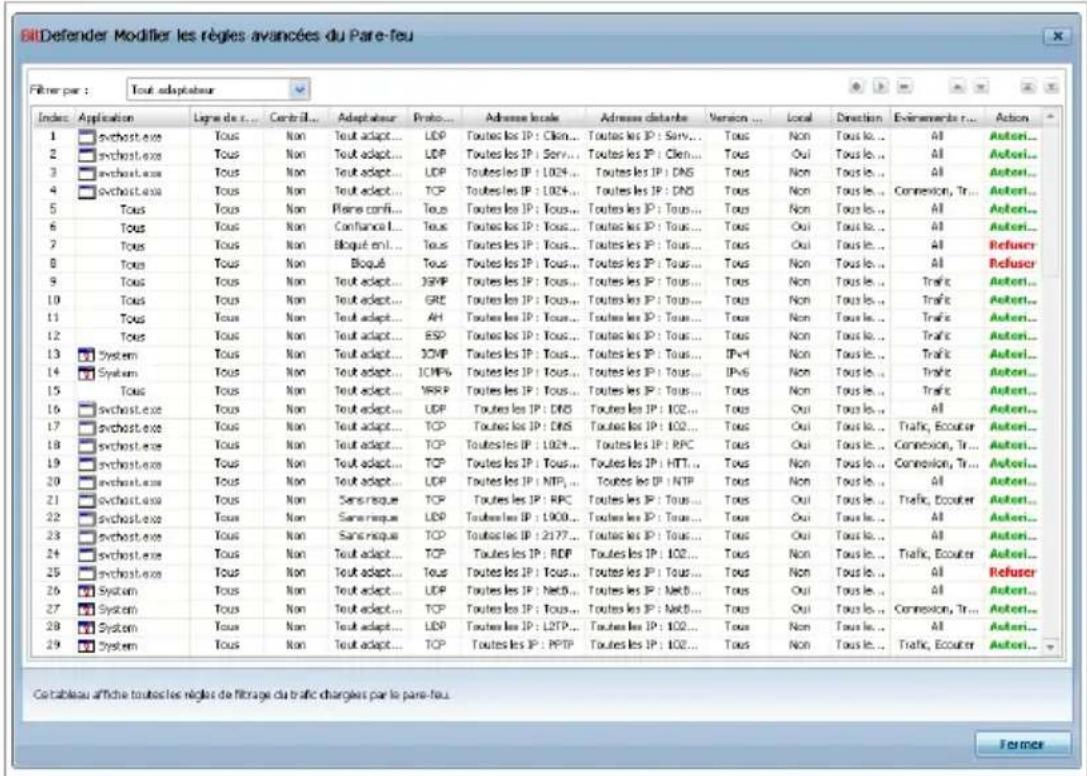The width and height of the screenshot is (1087, 776).
Task: Click the table scrollbar up arrow
Action: pyautogui.click(x=1050, y=117)
